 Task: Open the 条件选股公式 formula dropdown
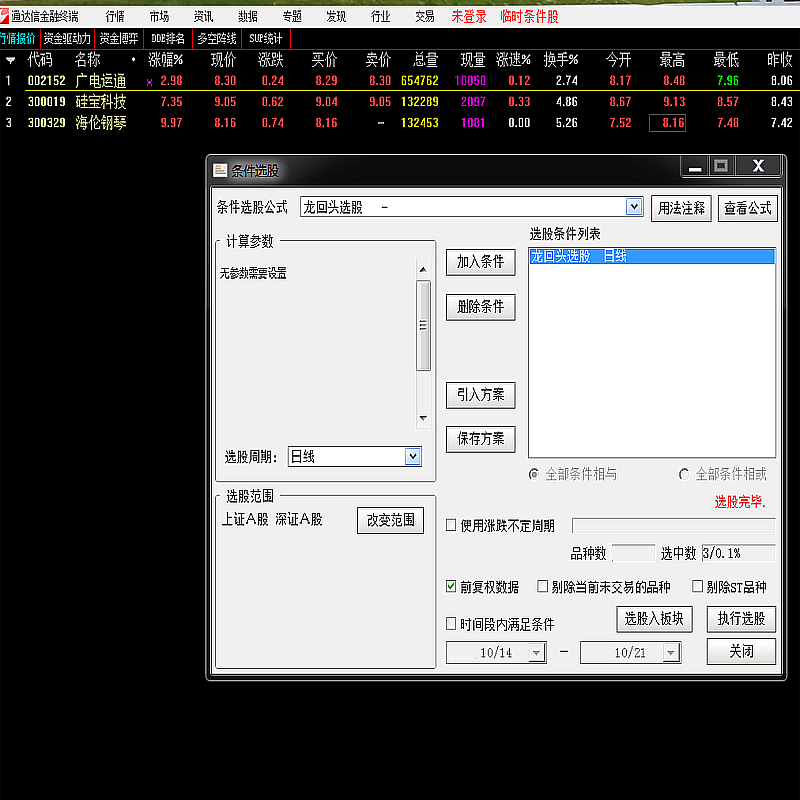click(x=633, y=207)
